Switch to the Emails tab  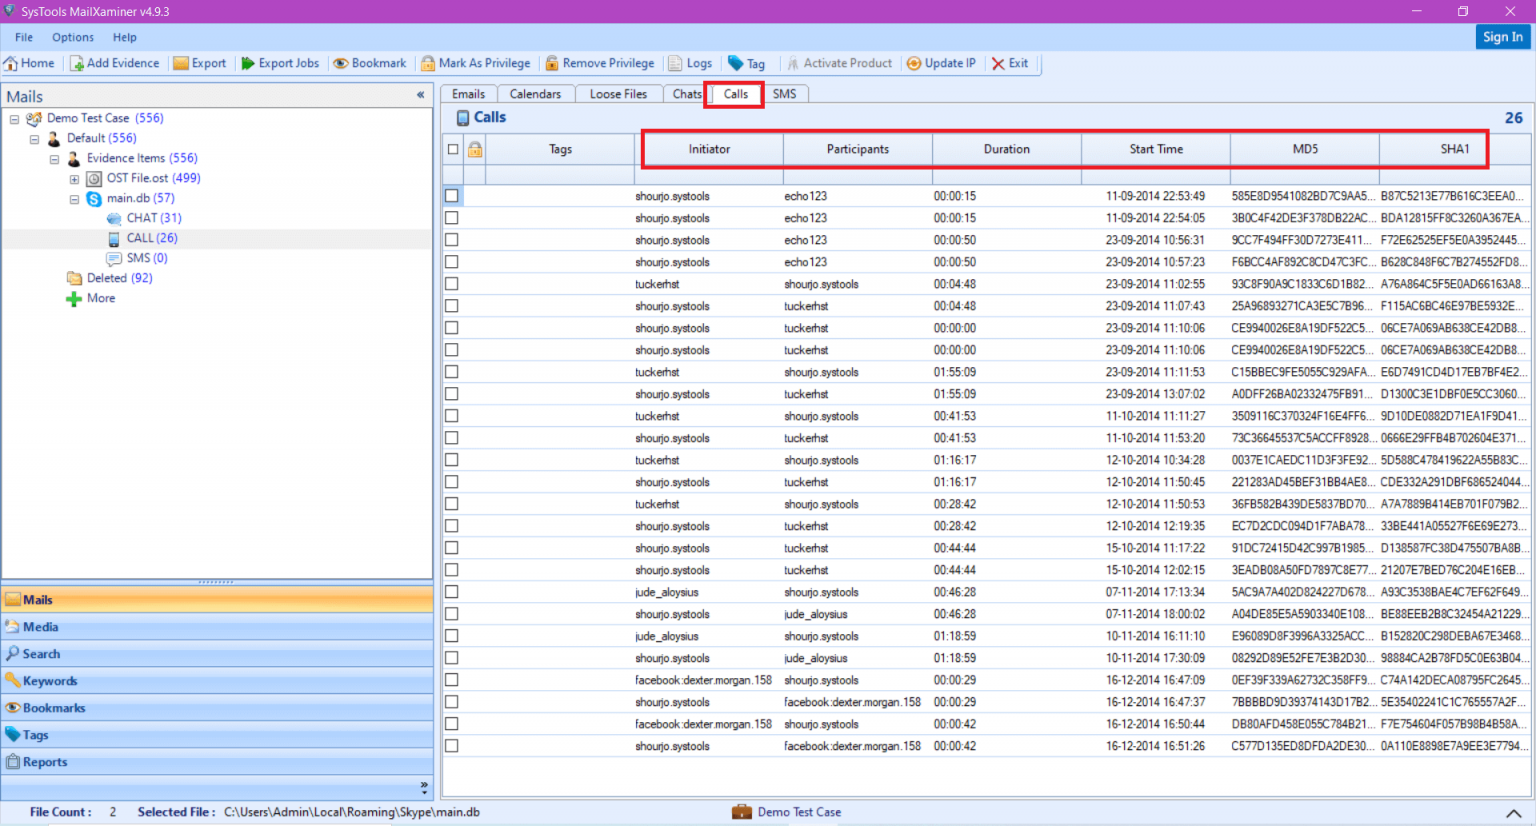click(468, 94)
